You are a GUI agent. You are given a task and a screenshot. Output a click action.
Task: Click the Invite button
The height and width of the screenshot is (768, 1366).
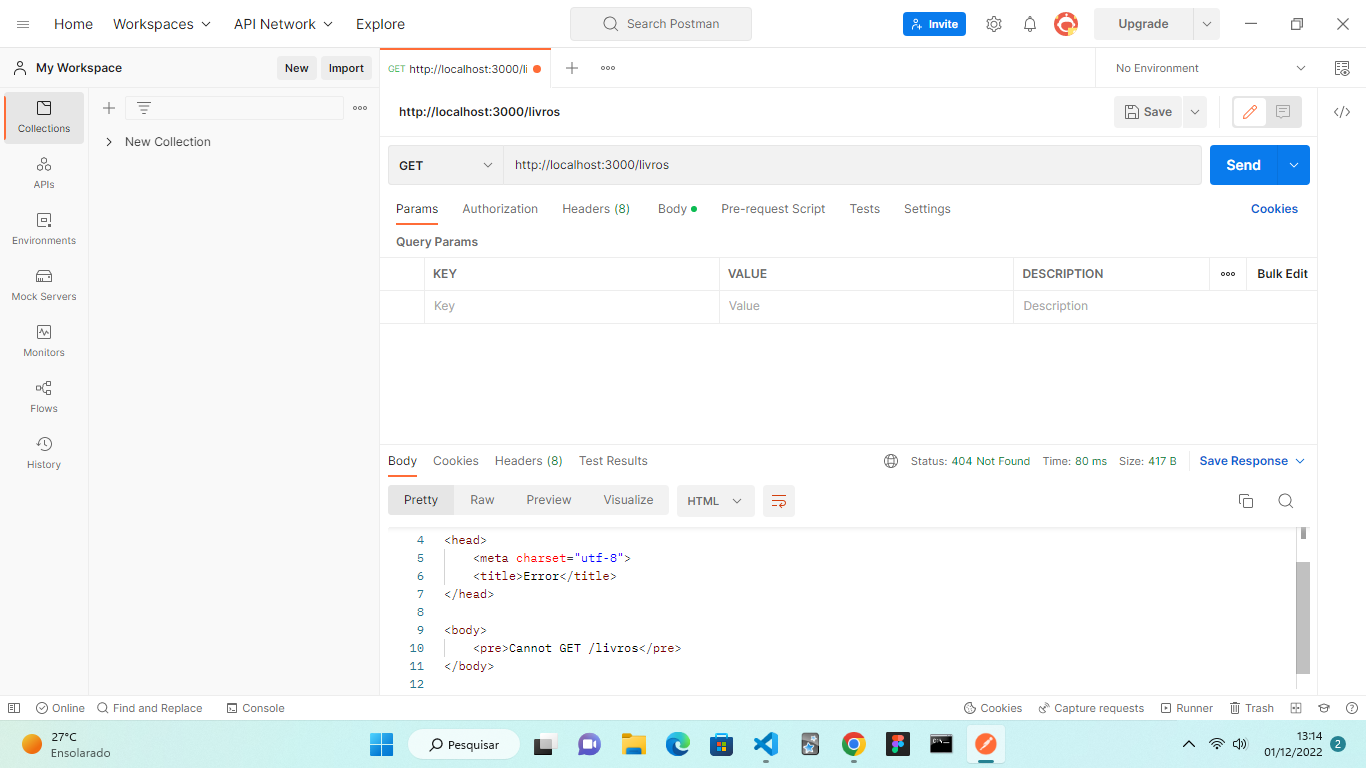point(934,24)
